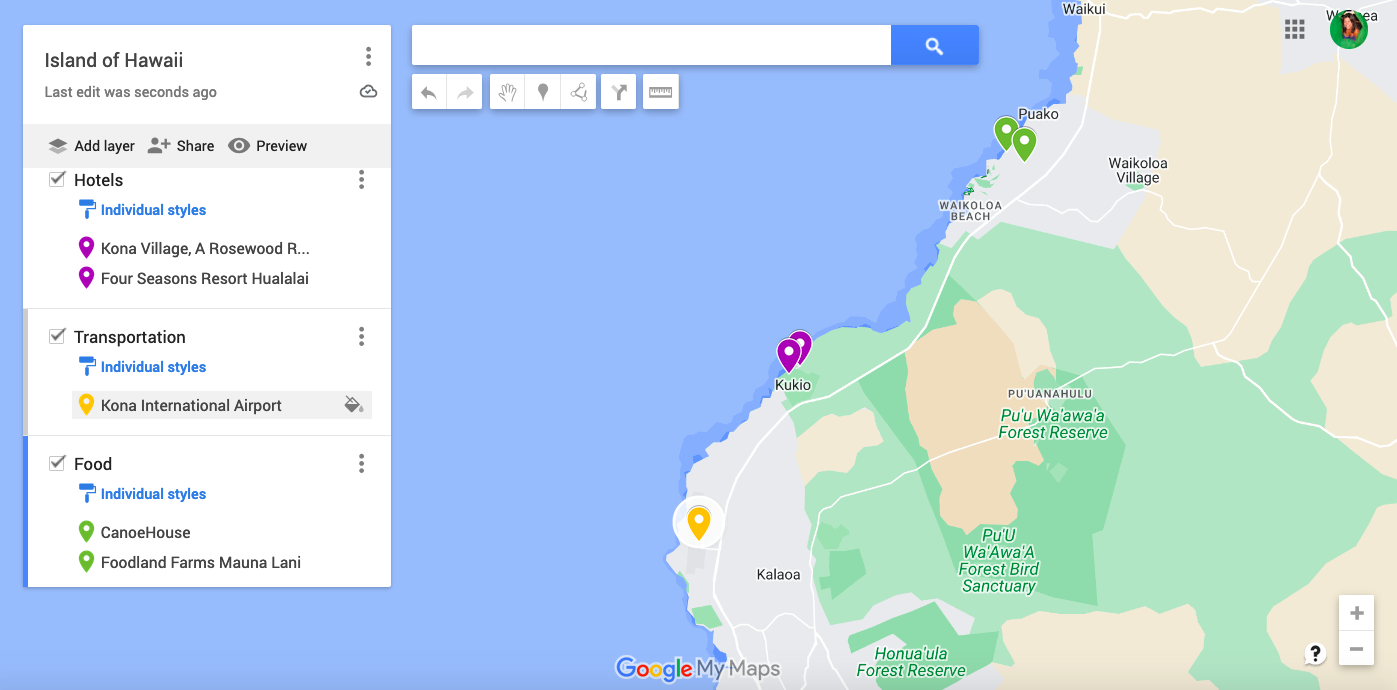The image size is (1397, 690).
Task: Open the Google apps grid menu
Action: coord(1295,30)
